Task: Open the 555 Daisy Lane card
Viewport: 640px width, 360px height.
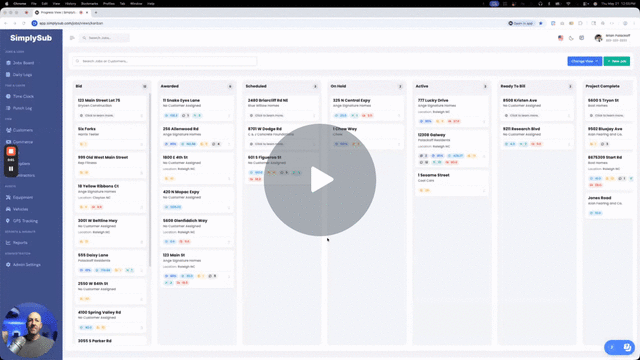Action: [x=111, y=262]
